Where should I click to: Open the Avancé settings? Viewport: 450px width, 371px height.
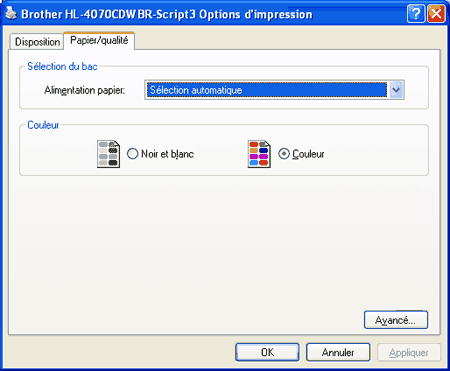396,320
